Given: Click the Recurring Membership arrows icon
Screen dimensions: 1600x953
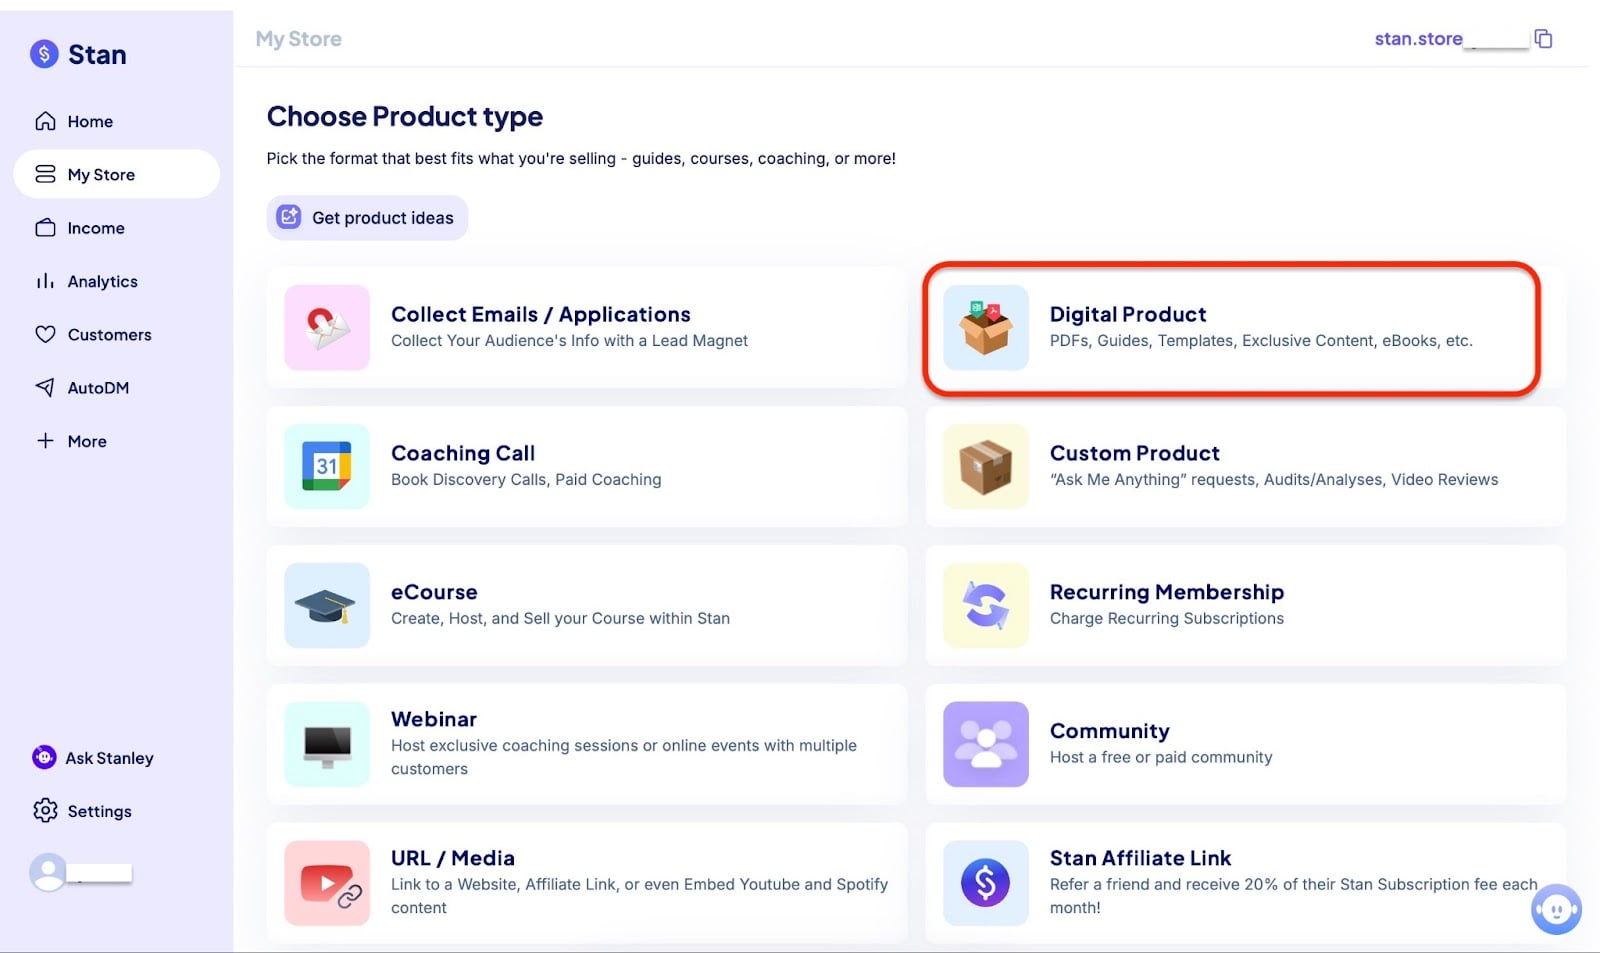Looking at the screenshot, I should tap(986, 605).
